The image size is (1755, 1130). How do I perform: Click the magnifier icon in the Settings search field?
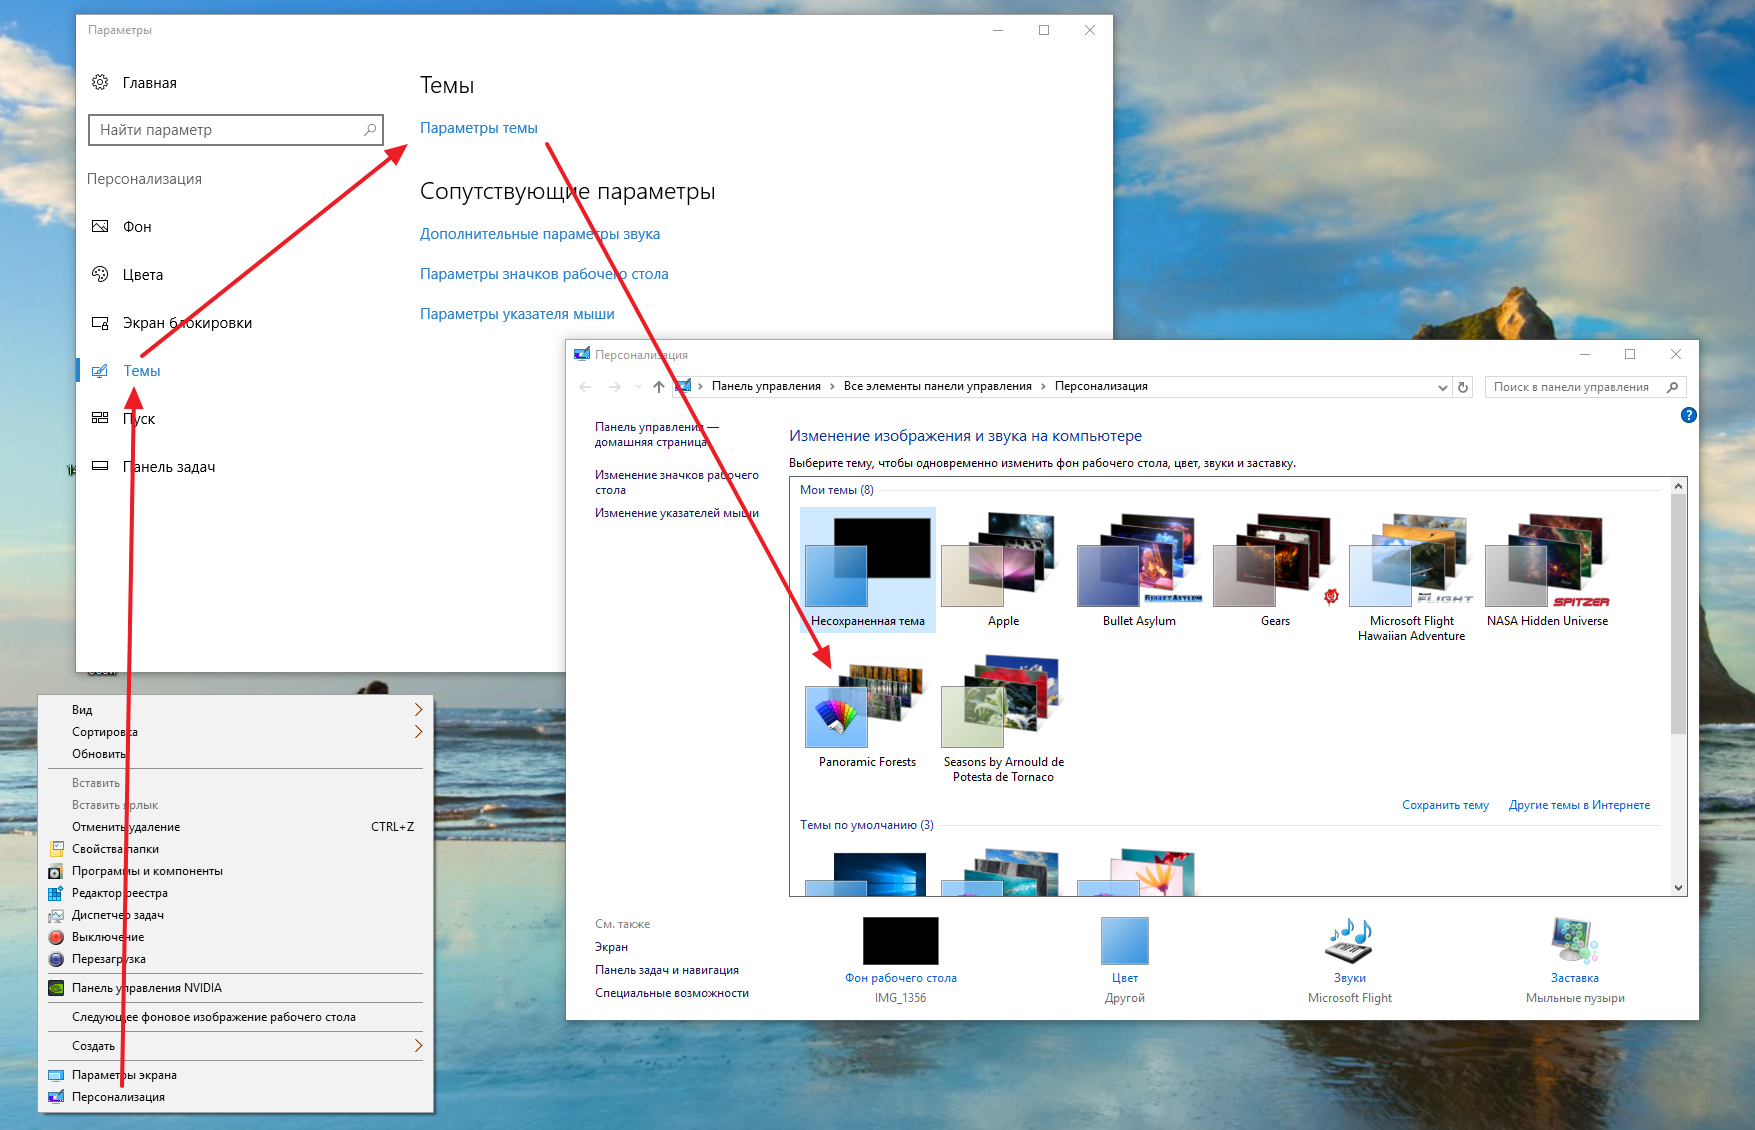point(370,129)
